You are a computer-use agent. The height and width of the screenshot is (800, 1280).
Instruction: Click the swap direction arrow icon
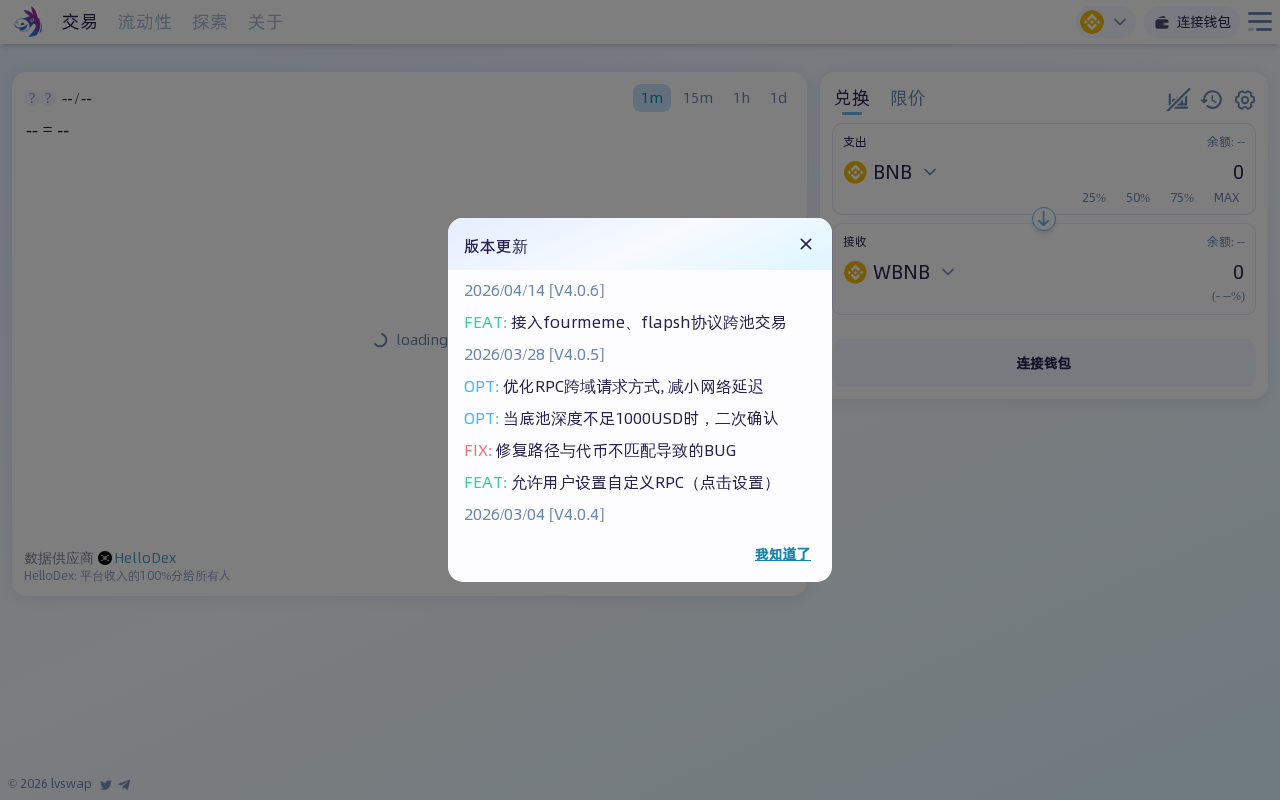[x=1044, y=219]
